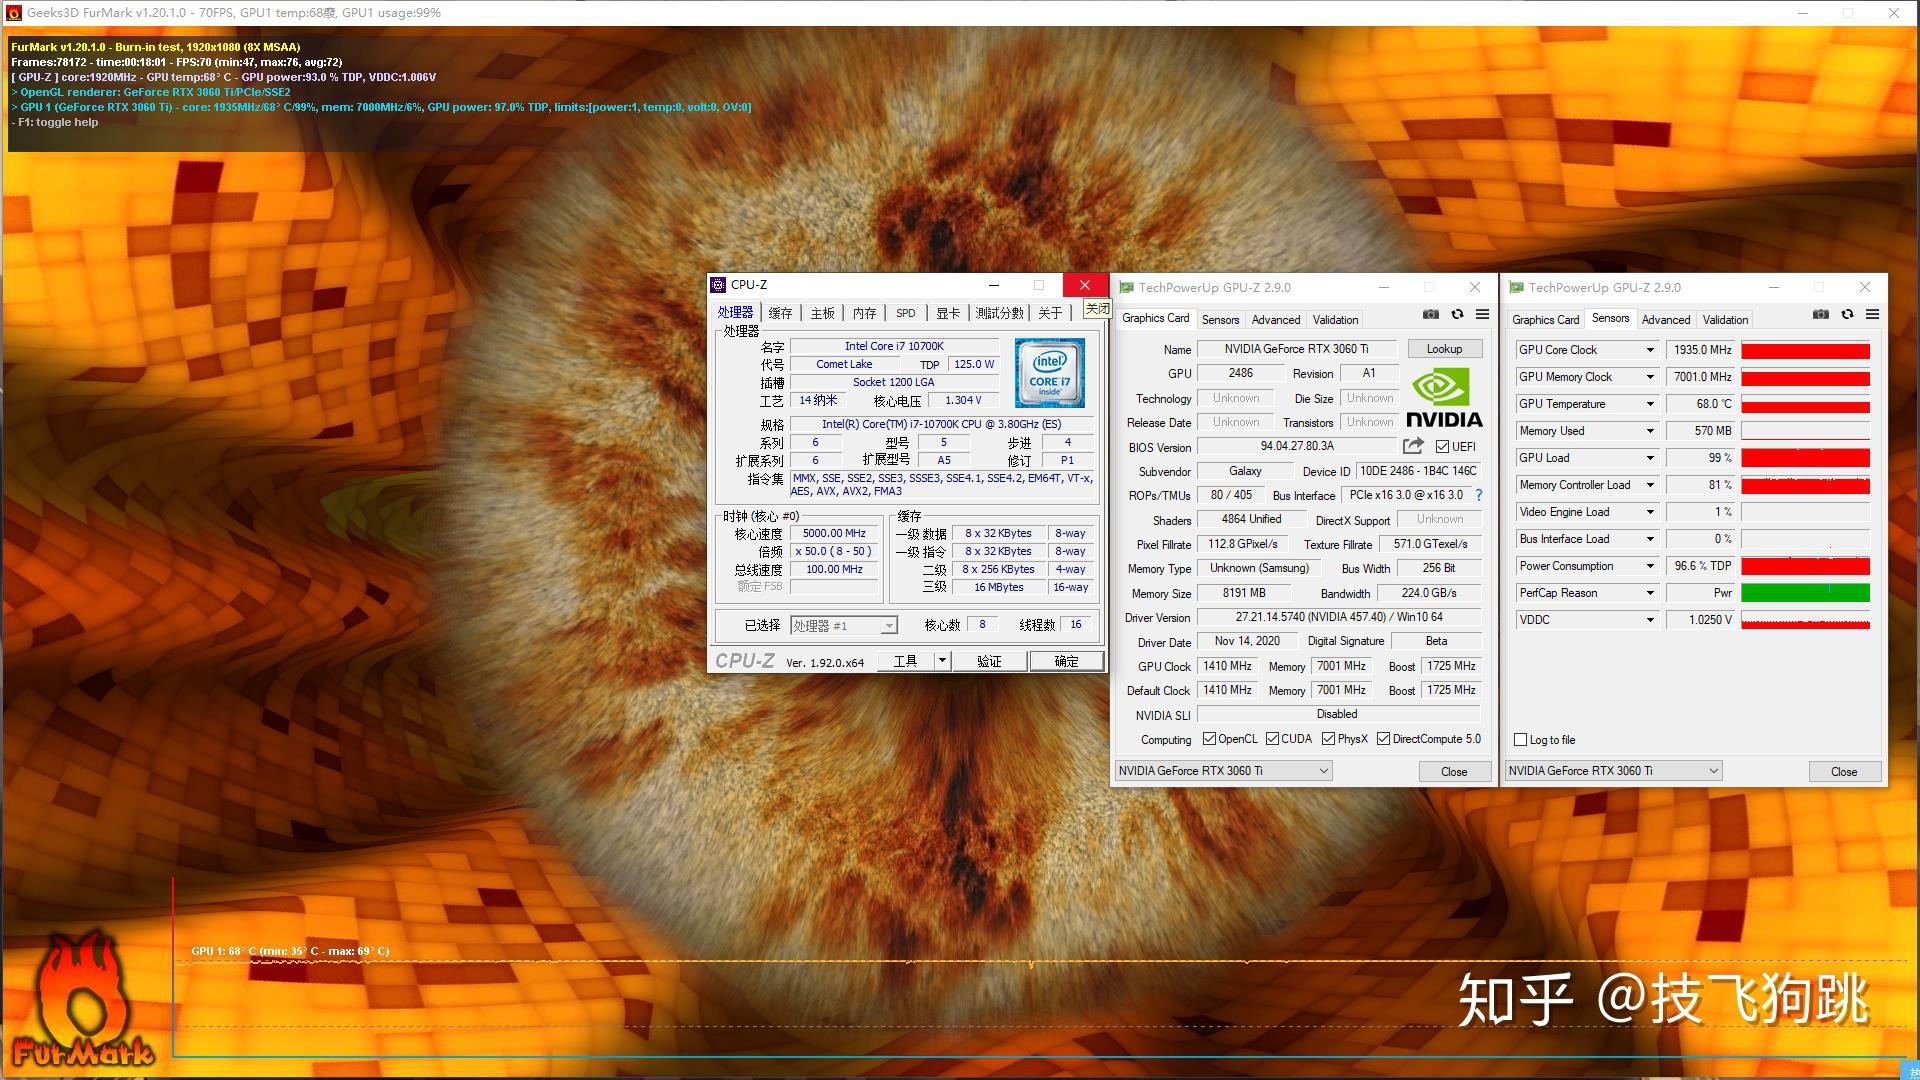This screenshot has height=1080, width=1920.
Task: Open the 显卡 tab in CPU-Z
Action: coord(947,313)
